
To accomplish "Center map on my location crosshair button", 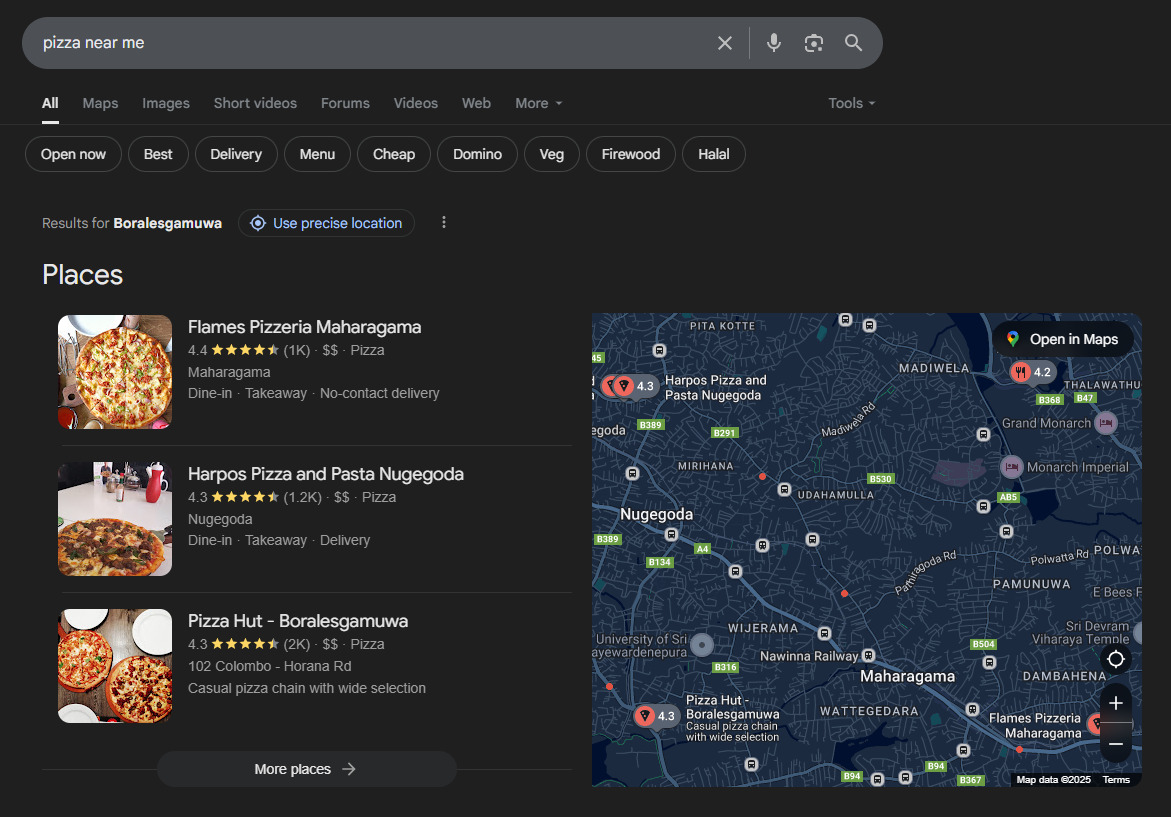I will pos(1116,659).
